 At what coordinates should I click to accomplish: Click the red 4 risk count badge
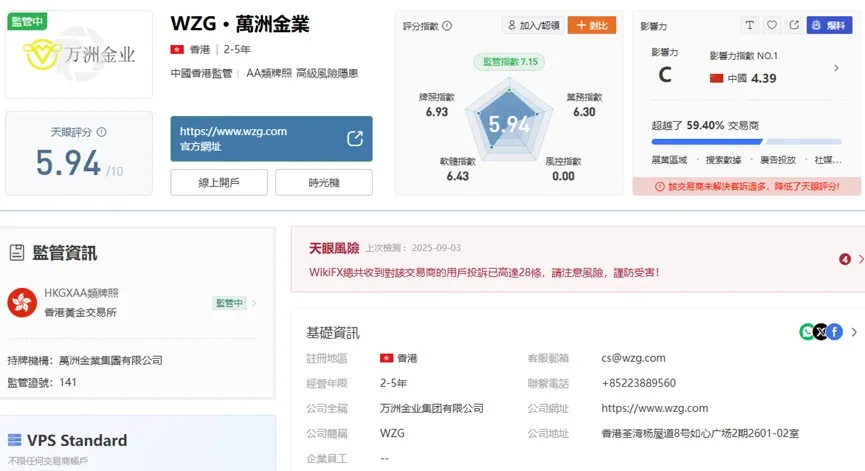click(x=845, y=259)
